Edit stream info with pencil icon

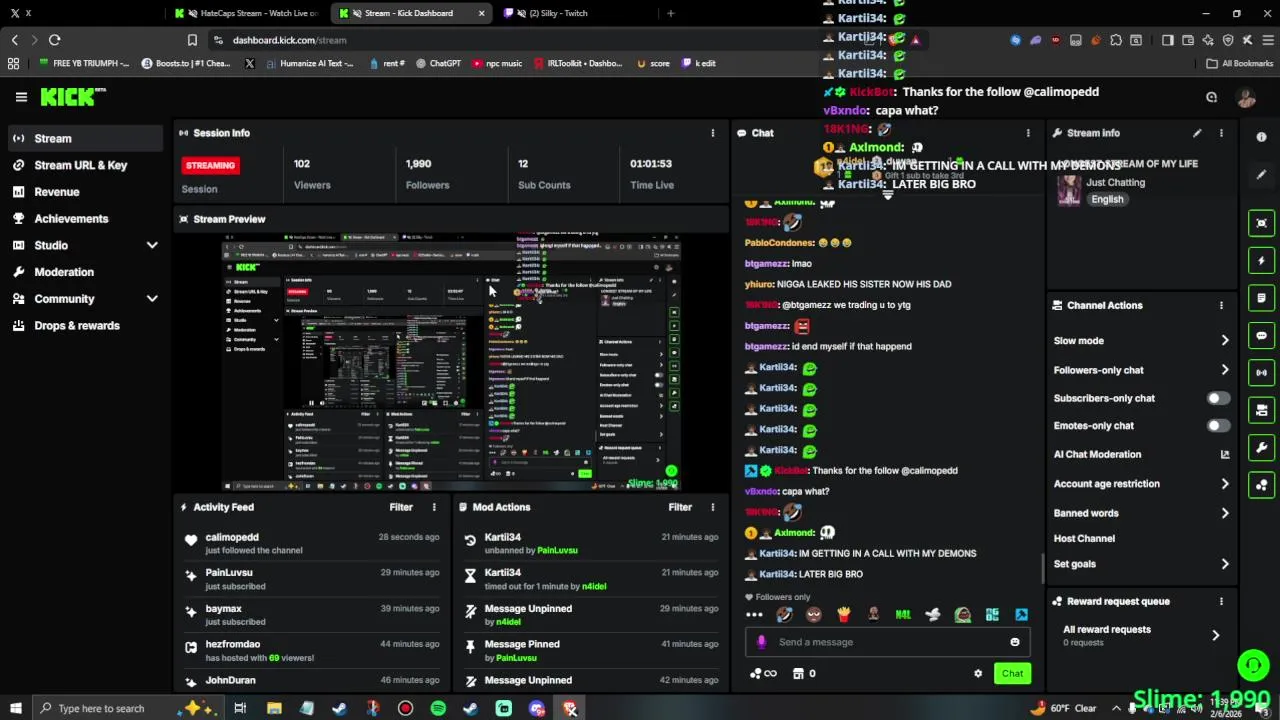[x=1197, y=133]
